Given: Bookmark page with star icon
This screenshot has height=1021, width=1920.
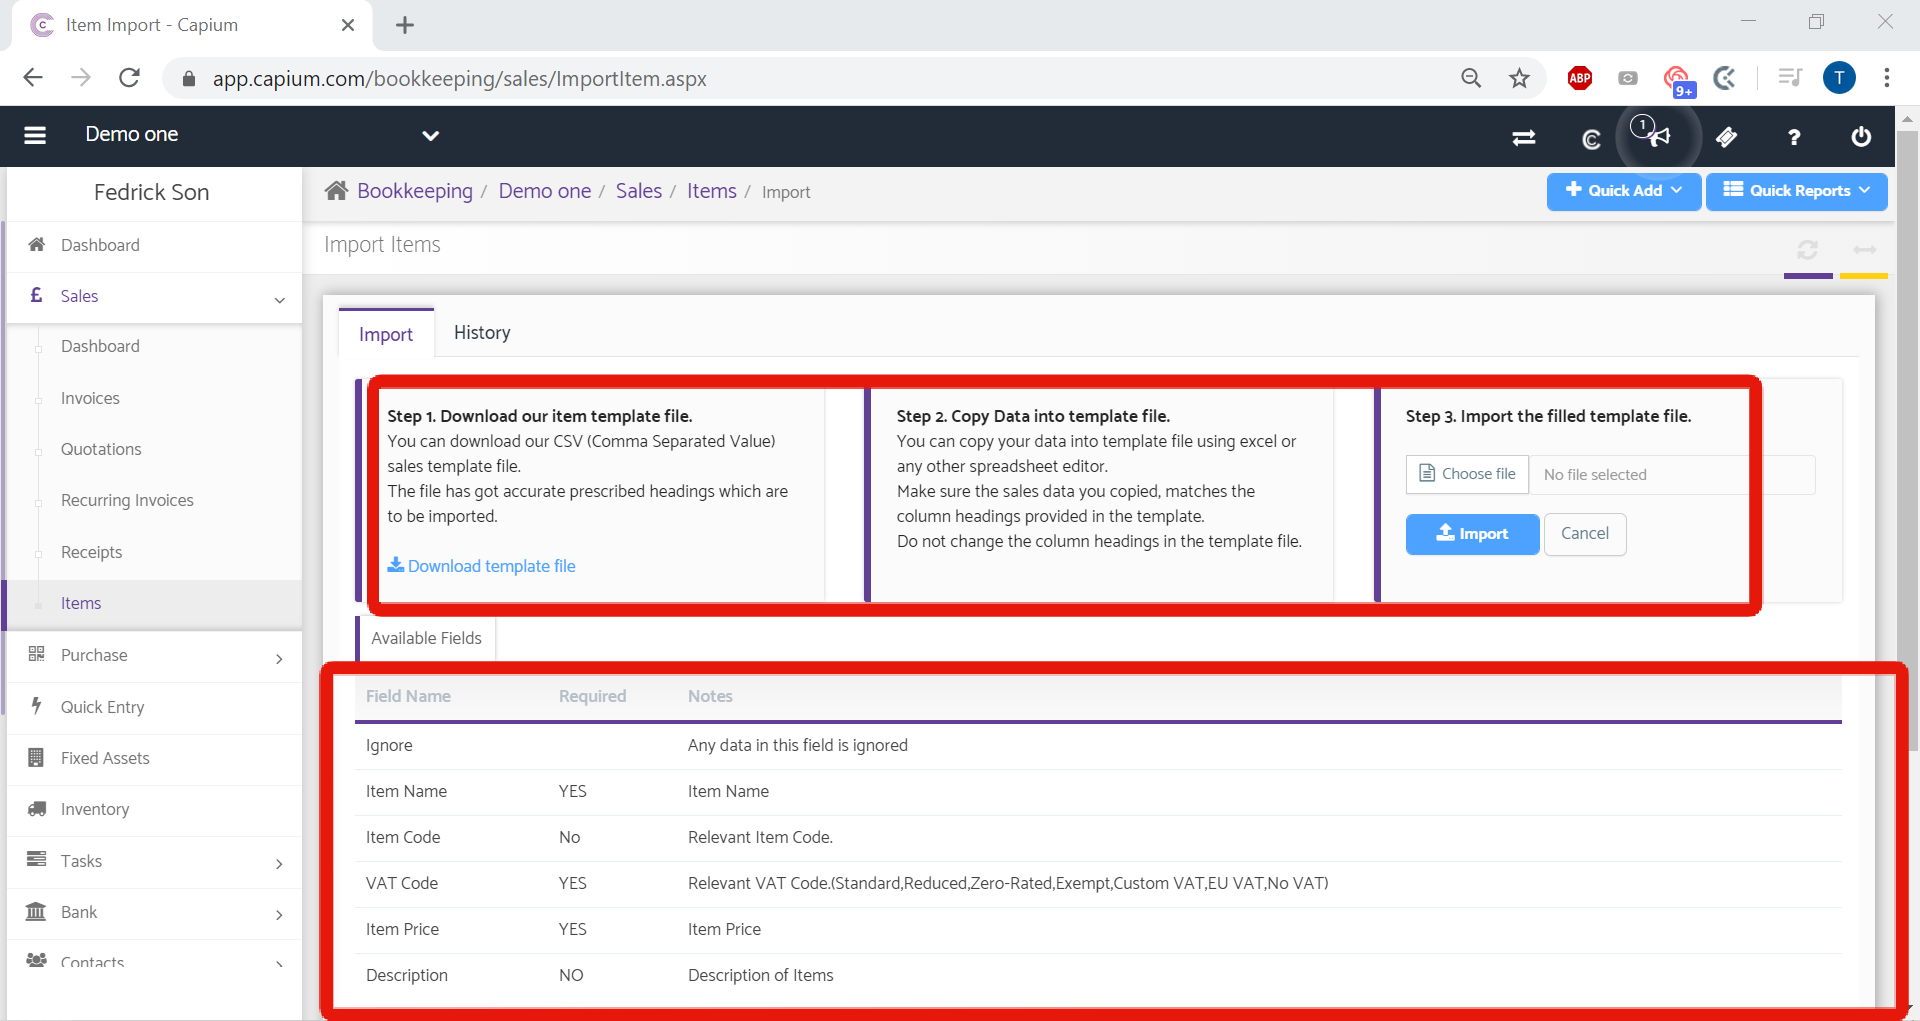Looking at the screenshot, I should pos(1519,78).
